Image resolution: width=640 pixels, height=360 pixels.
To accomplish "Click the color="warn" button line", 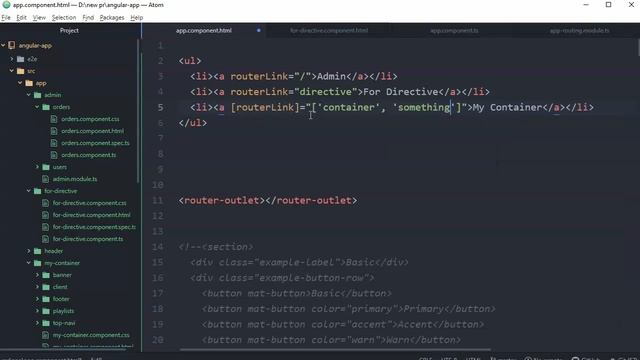I will click(331, 340).
